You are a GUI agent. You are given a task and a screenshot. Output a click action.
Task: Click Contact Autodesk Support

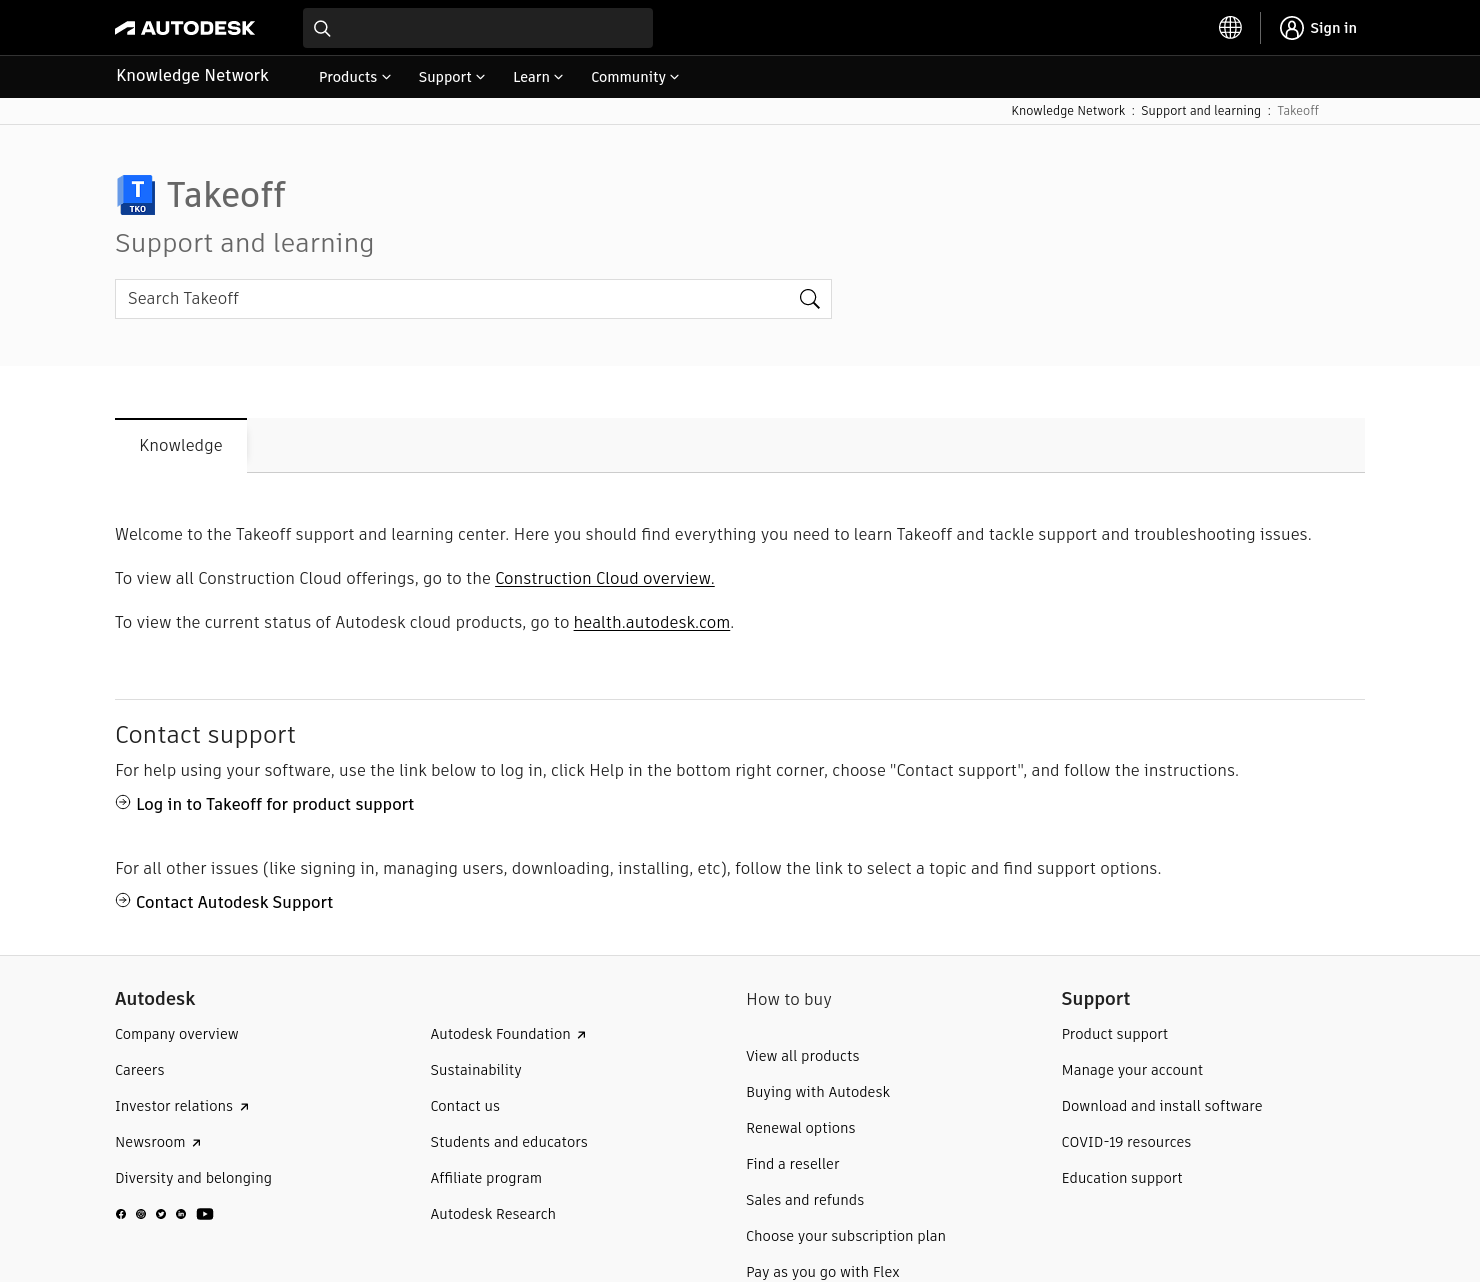tap(234, 902)
